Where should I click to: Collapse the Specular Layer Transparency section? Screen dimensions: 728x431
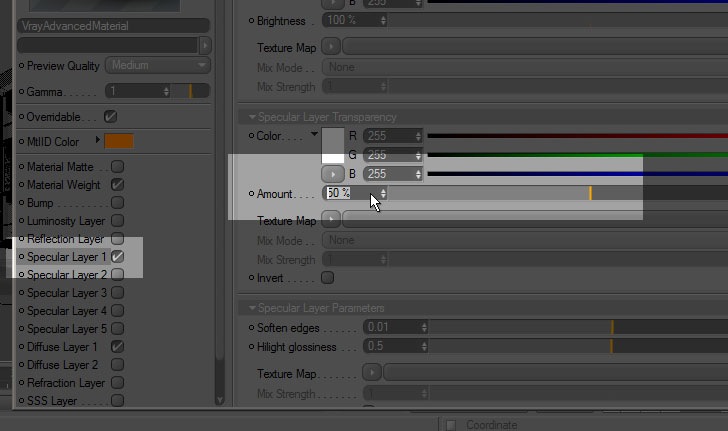(x=252, y=117)
